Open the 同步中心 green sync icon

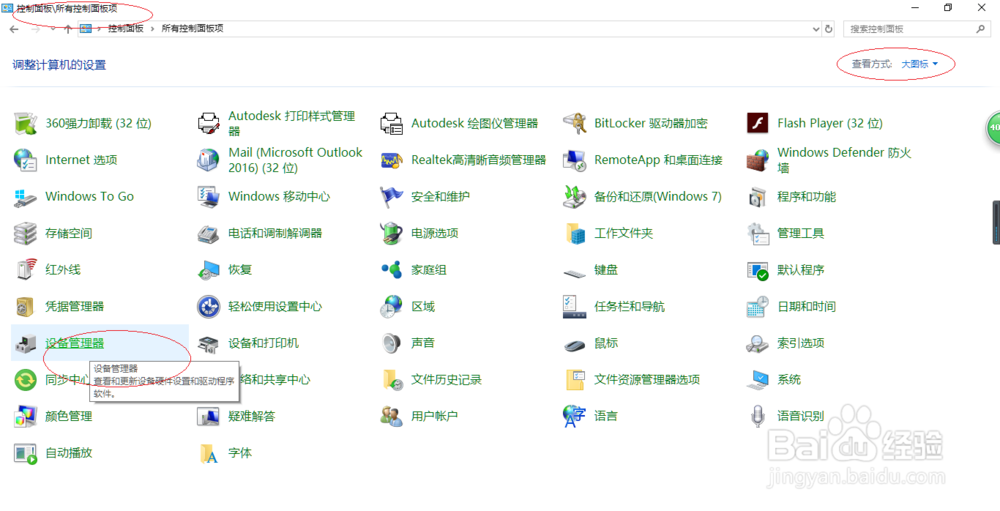click(25, 380)
